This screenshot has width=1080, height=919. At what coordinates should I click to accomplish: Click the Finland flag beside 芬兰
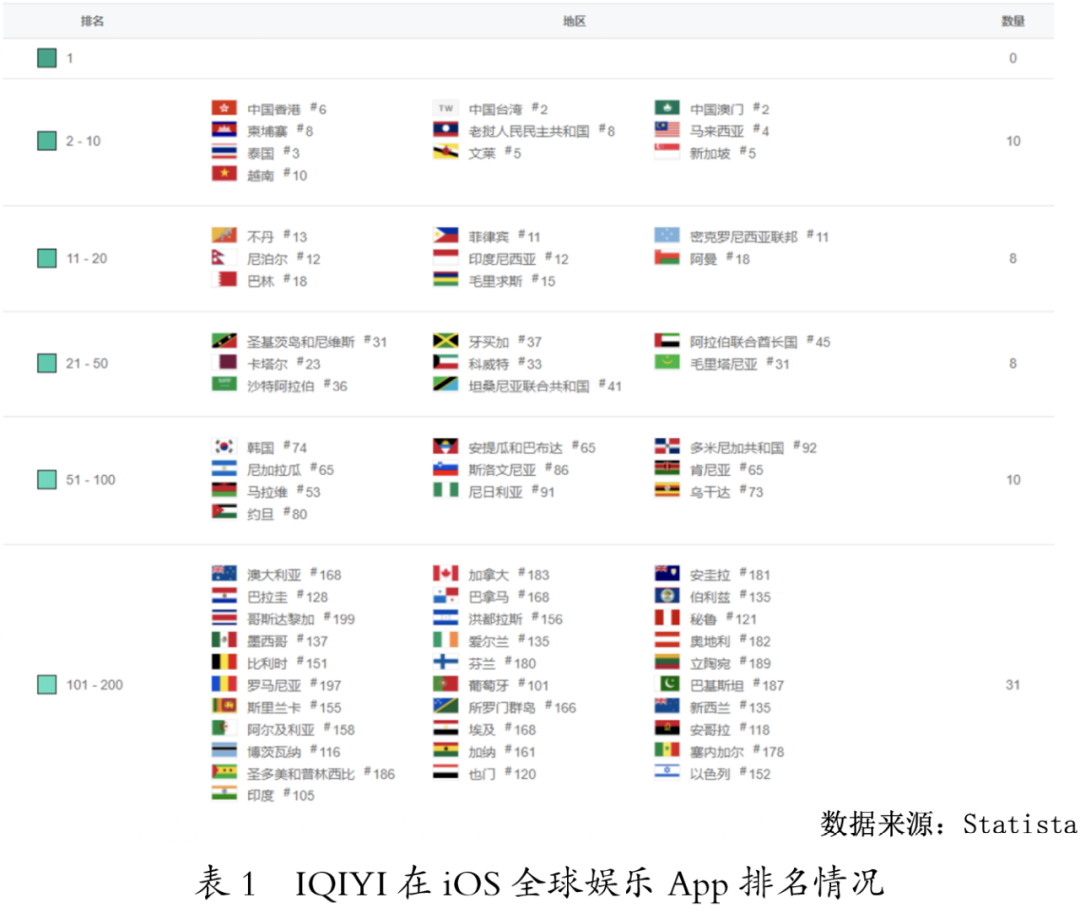coord(446,663)
